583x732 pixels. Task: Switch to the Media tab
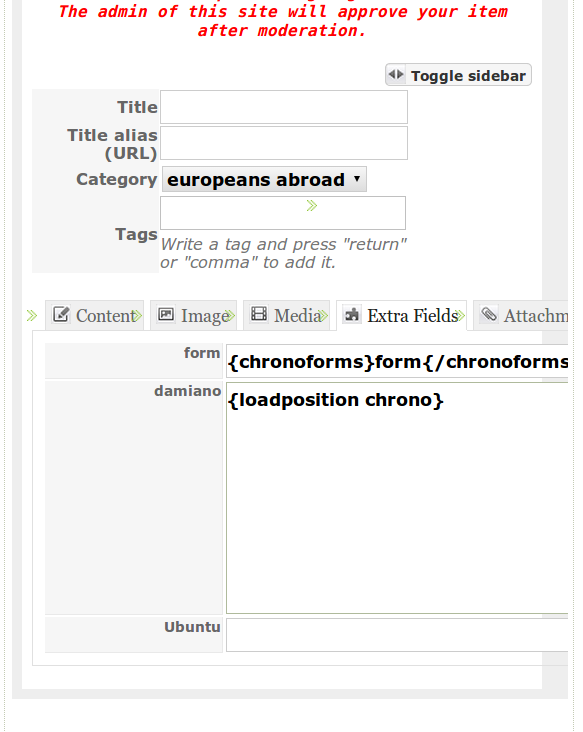coord(286,316)
